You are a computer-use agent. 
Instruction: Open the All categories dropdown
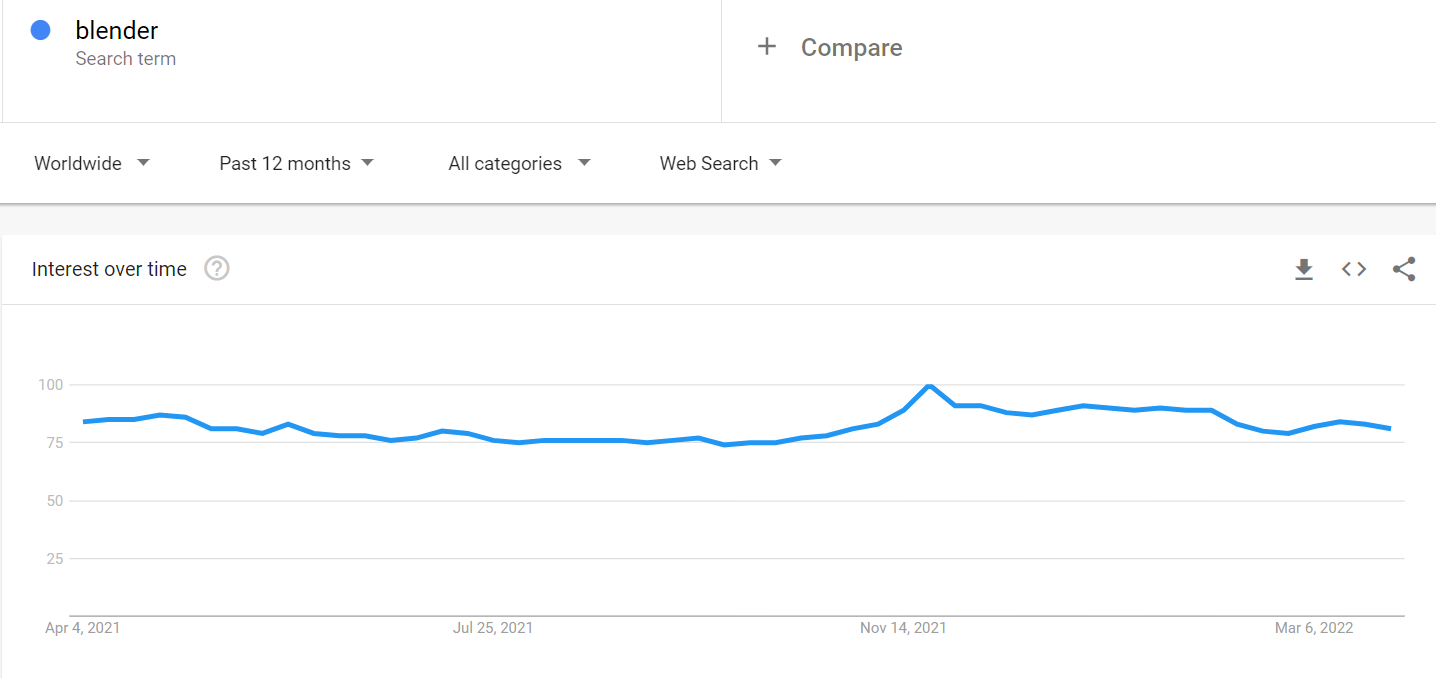519,163
